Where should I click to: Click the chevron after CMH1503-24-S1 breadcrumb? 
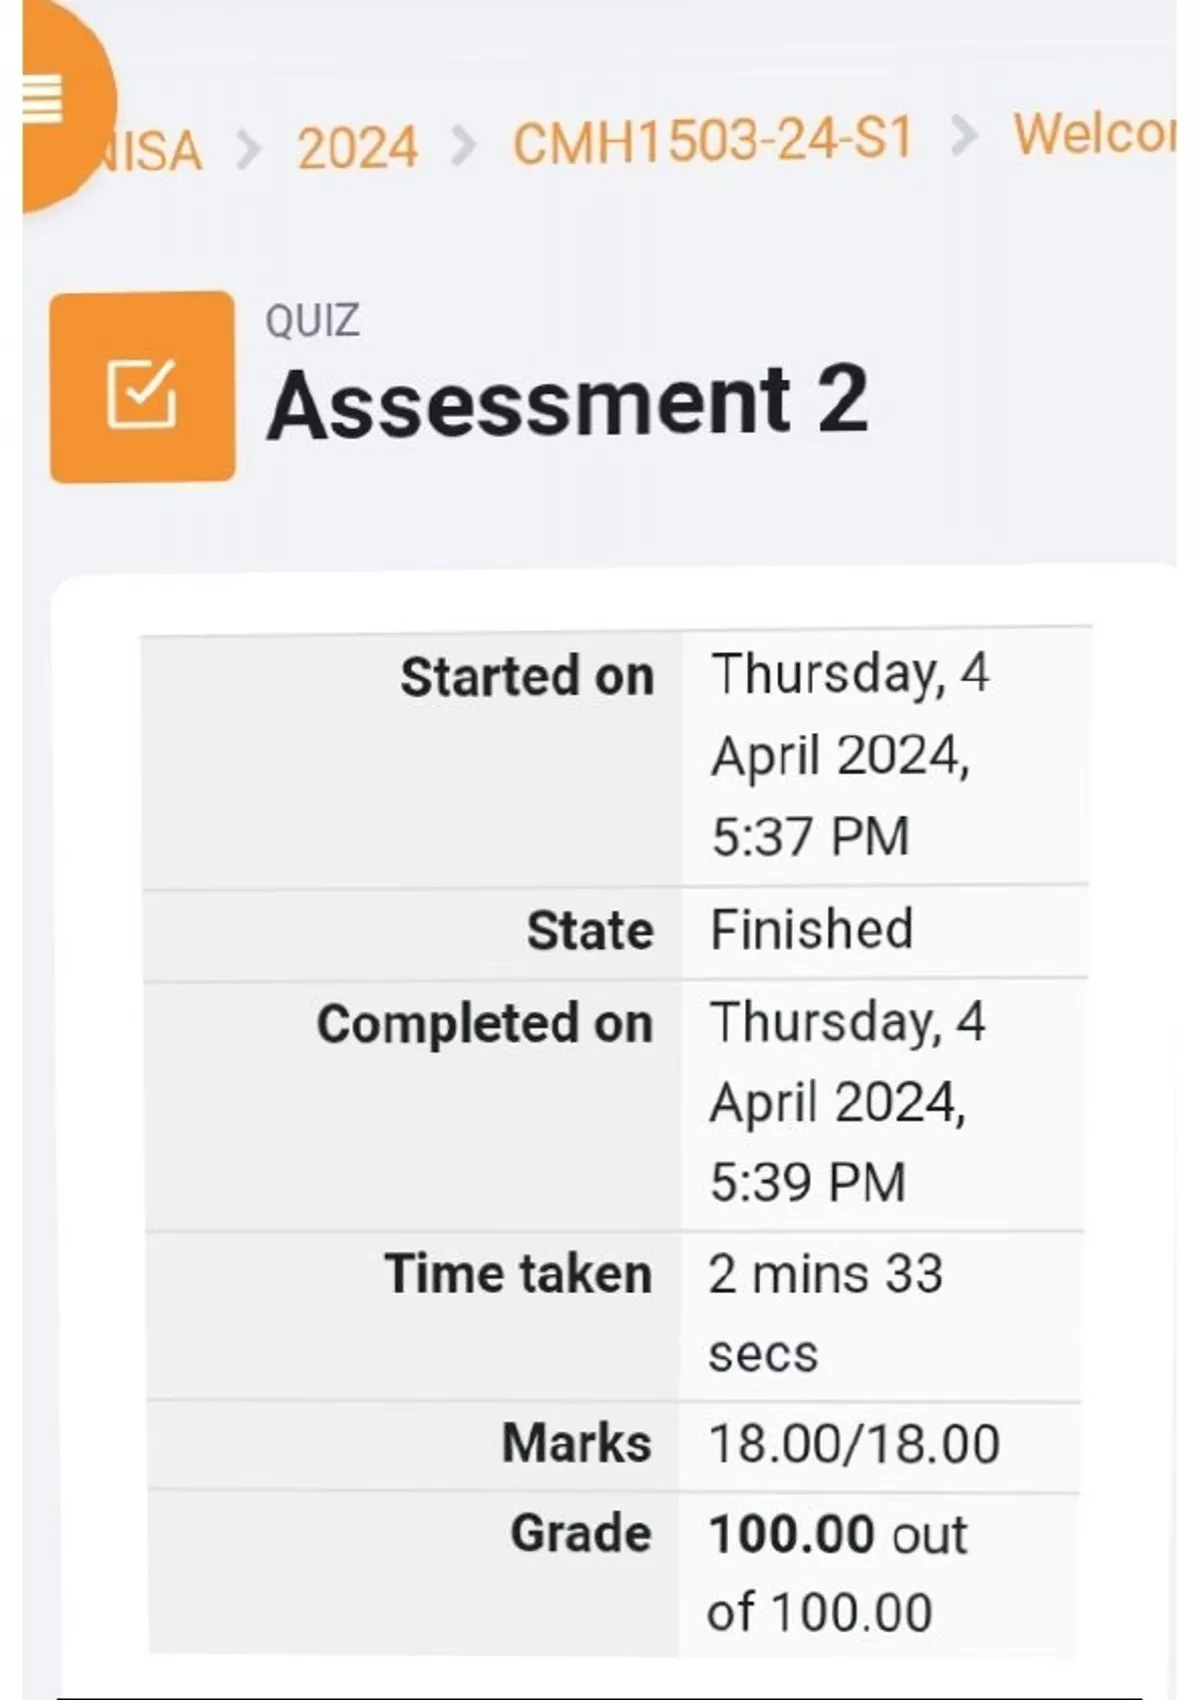[x=963, y=137]
